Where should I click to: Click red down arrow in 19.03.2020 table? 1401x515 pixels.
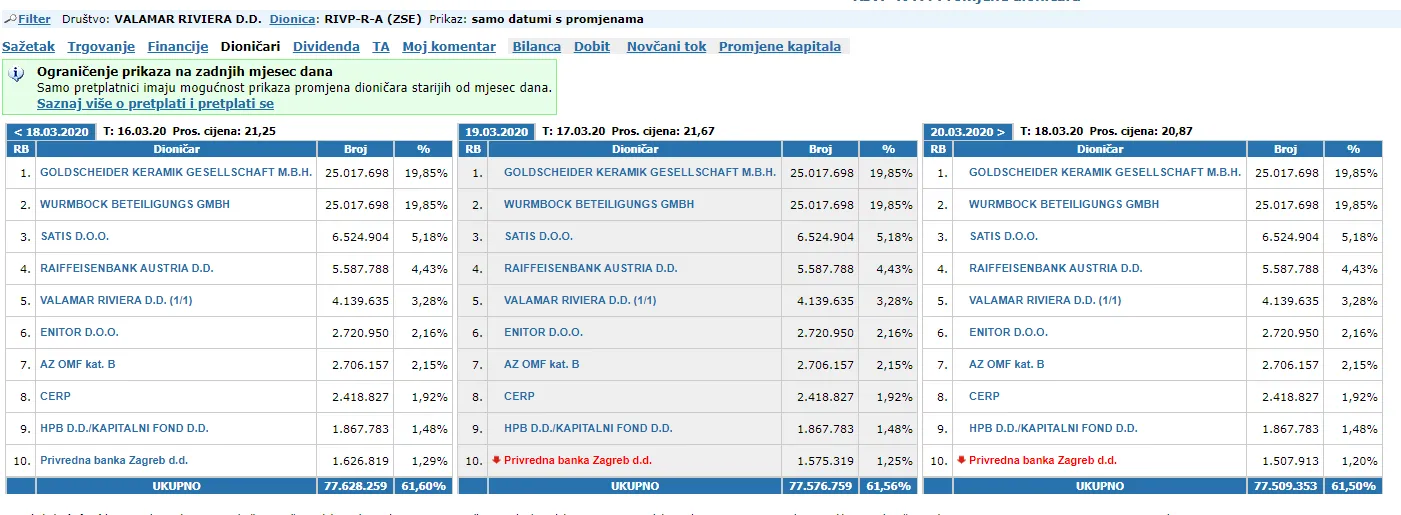(x=497, y=460)
